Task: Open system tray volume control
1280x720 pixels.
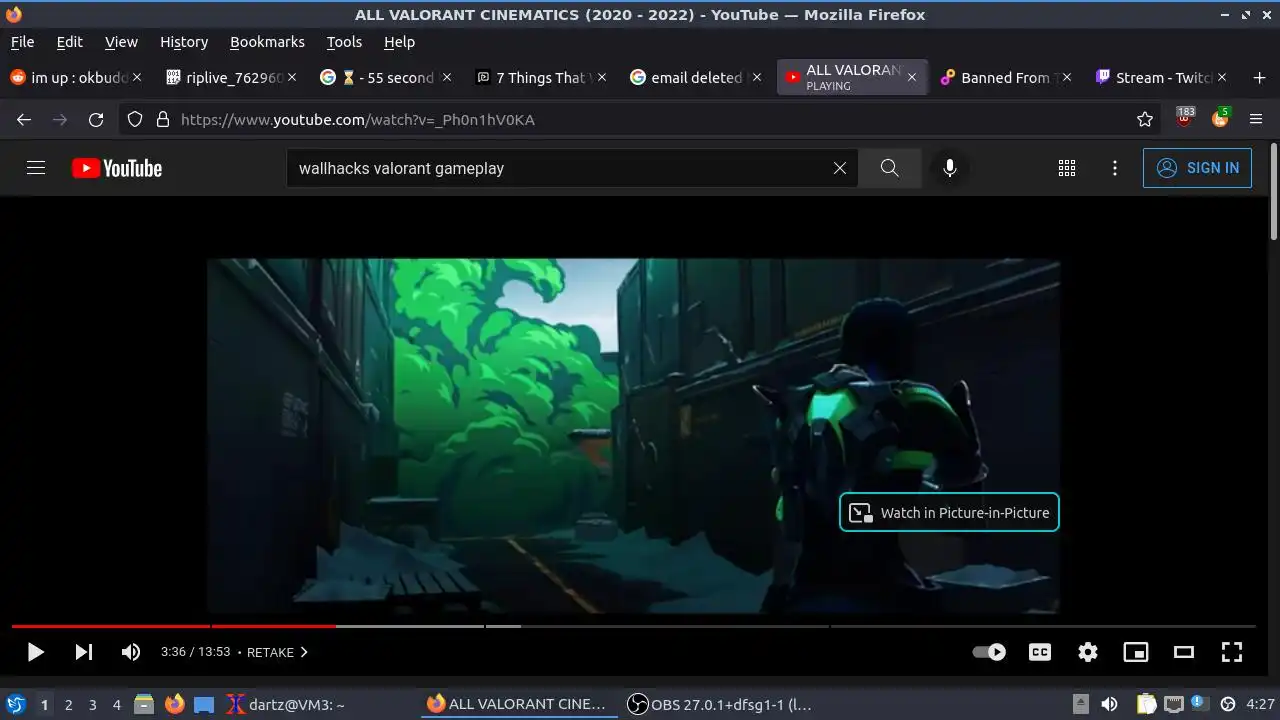Action: (1109, 704)
